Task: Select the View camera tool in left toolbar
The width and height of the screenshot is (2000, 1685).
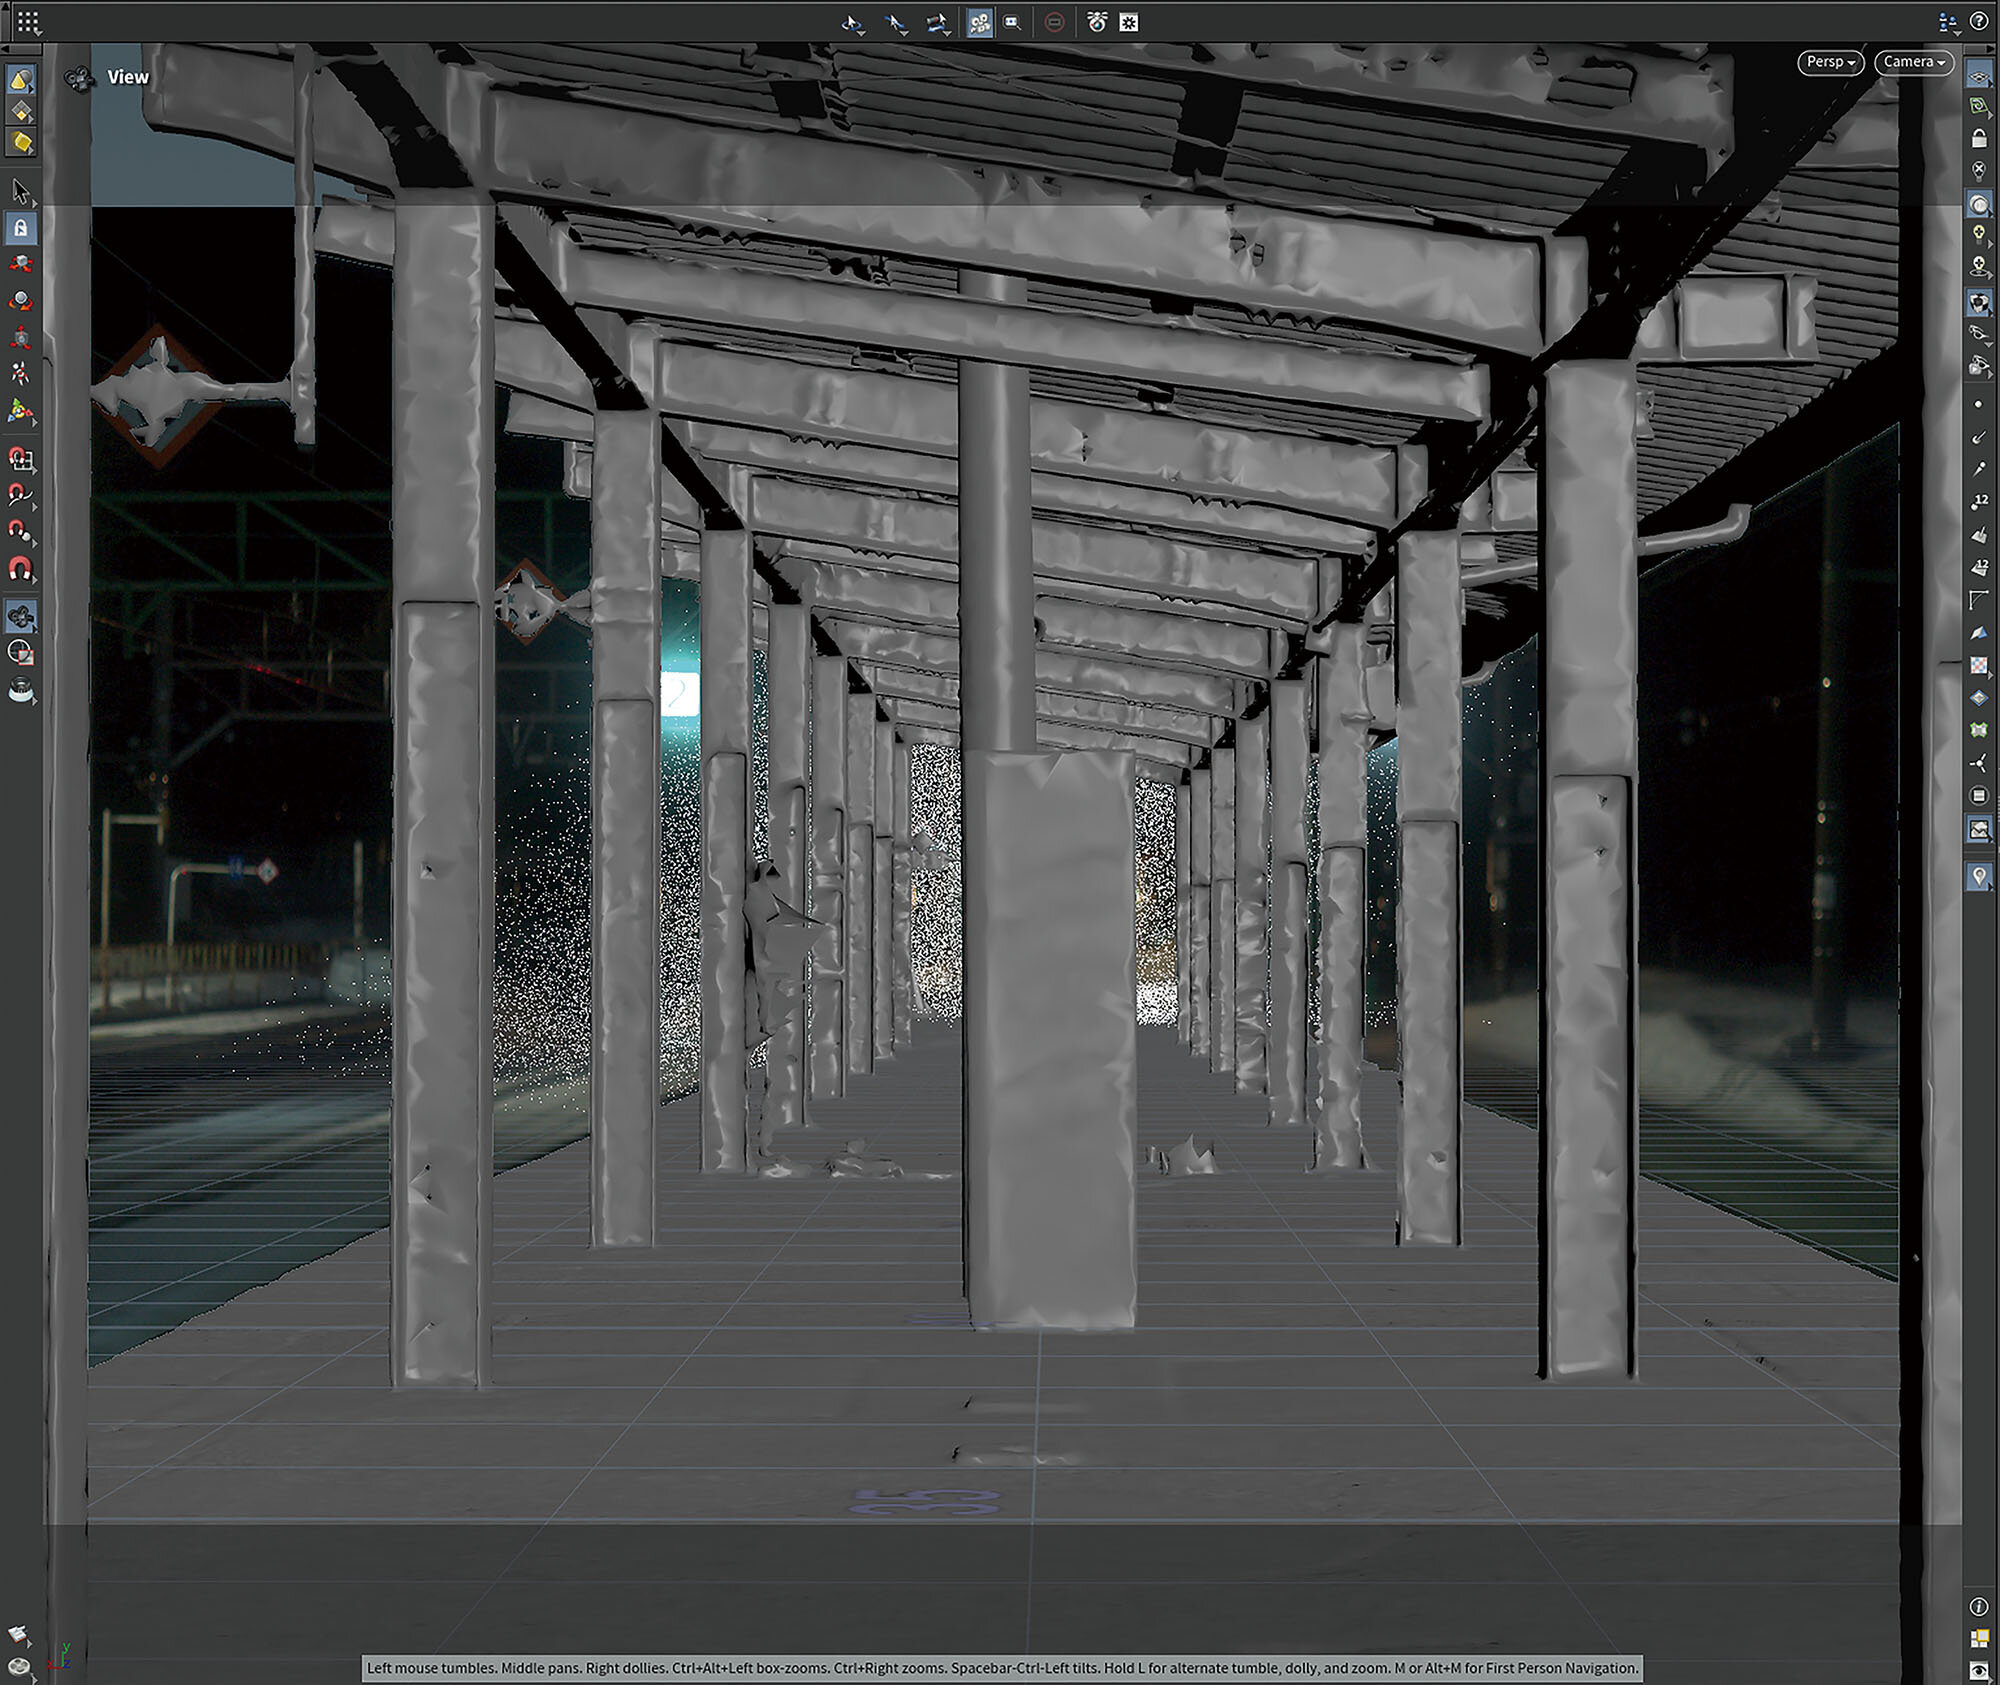Action: 20,617
